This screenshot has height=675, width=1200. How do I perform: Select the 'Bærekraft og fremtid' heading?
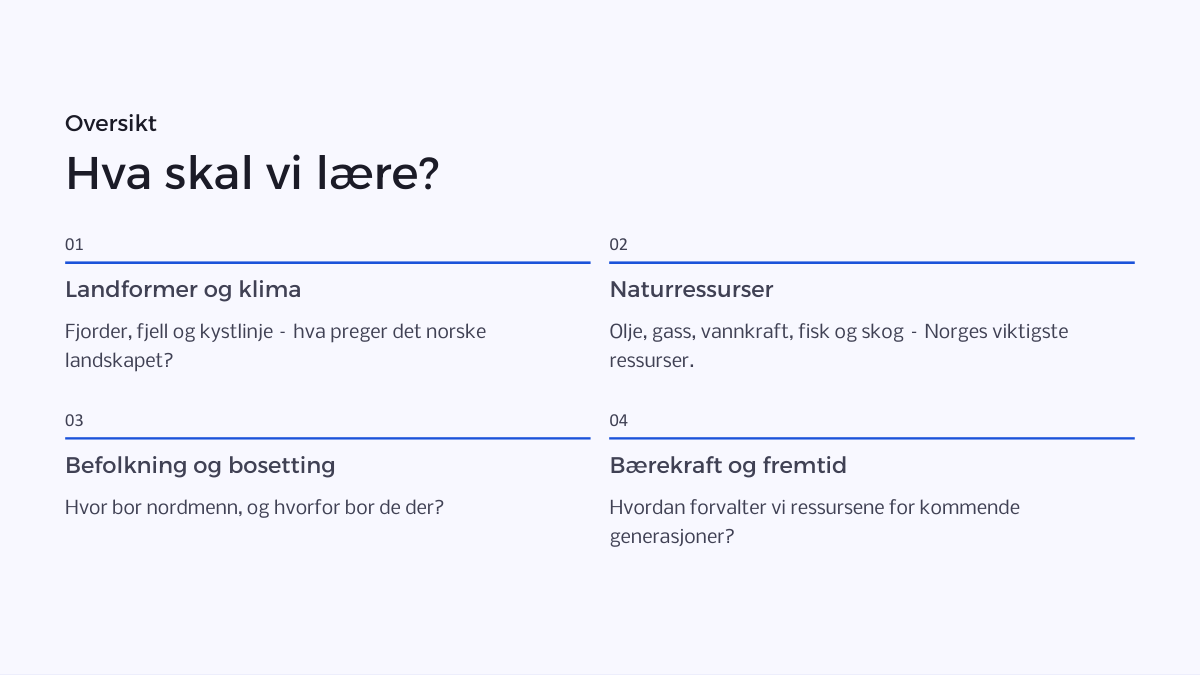pos(728,466)
